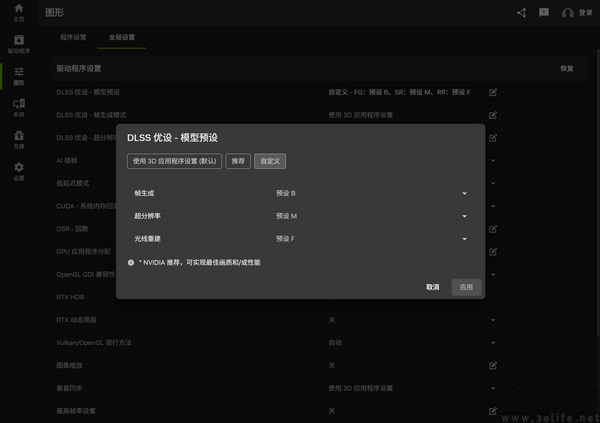The height and width of the screenshot is (423, 600).
Task: Select the 自定义 option in dialog
Action: [x=270, y=161]
